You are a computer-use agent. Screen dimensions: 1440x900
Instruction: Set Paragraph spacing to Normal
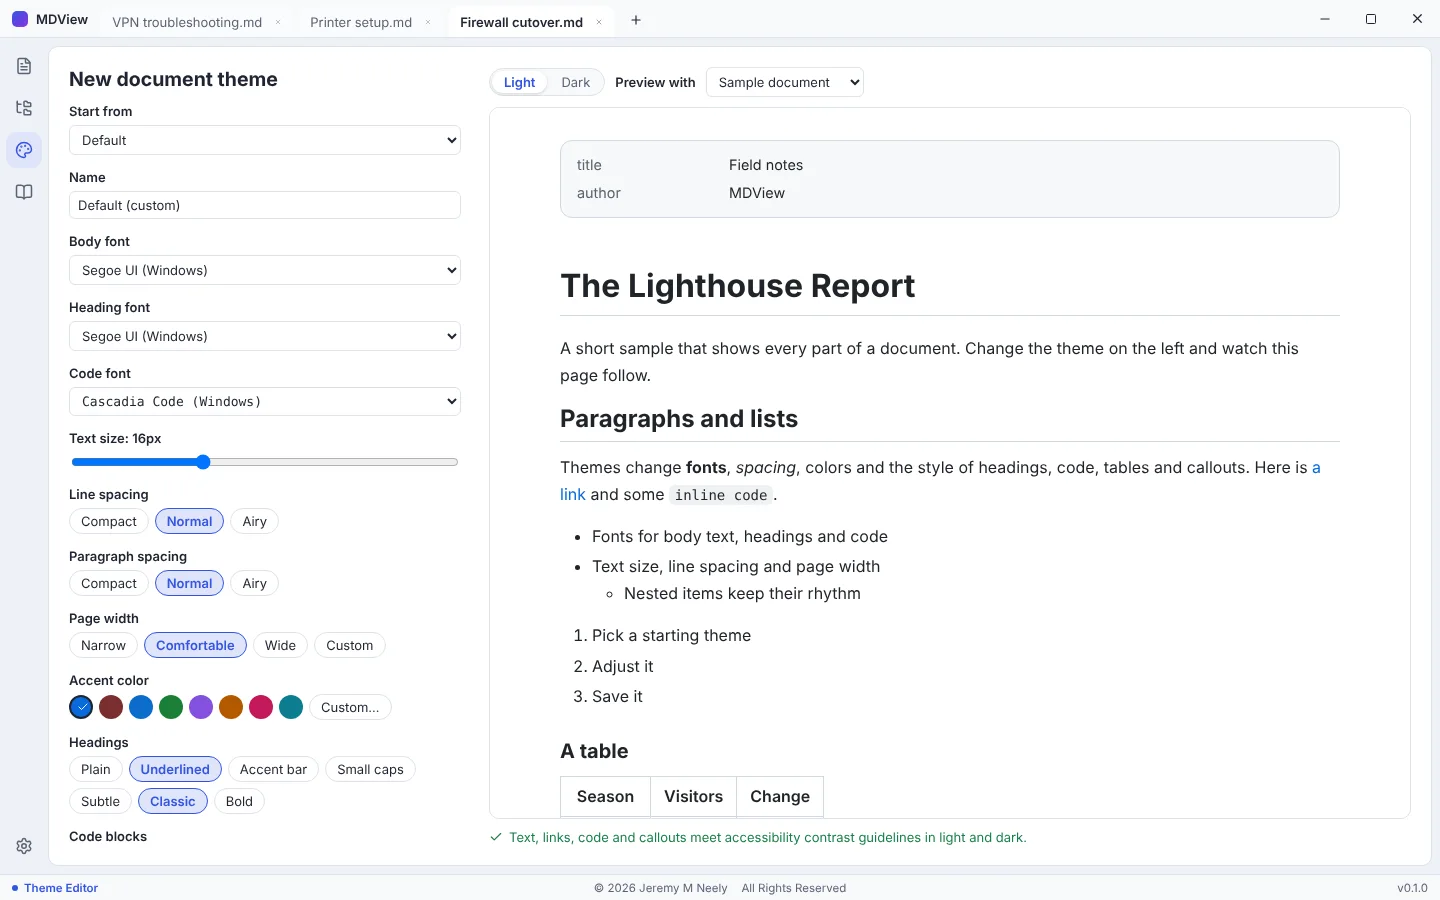[189, 583]
